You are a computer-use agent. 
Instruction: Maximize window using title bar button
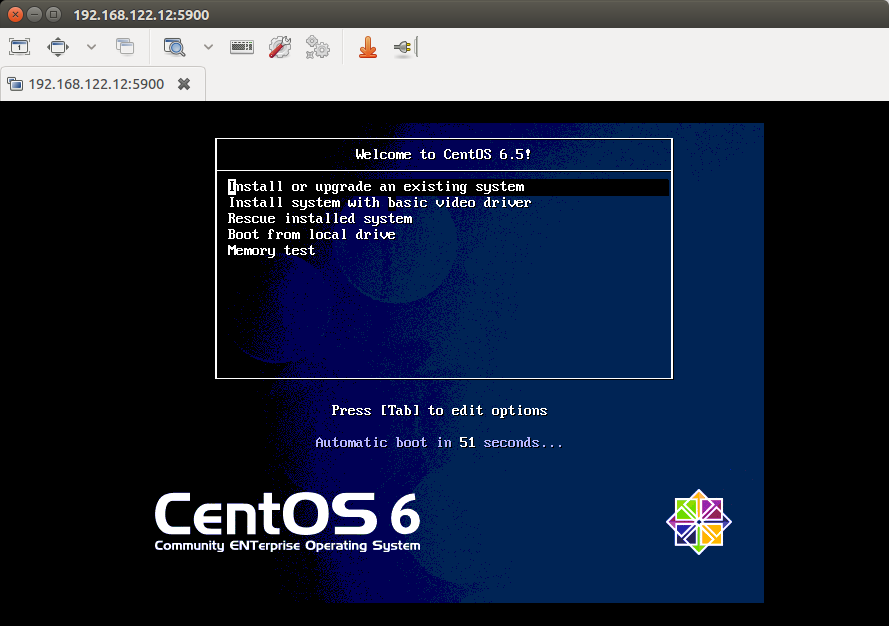coord(54,14)
